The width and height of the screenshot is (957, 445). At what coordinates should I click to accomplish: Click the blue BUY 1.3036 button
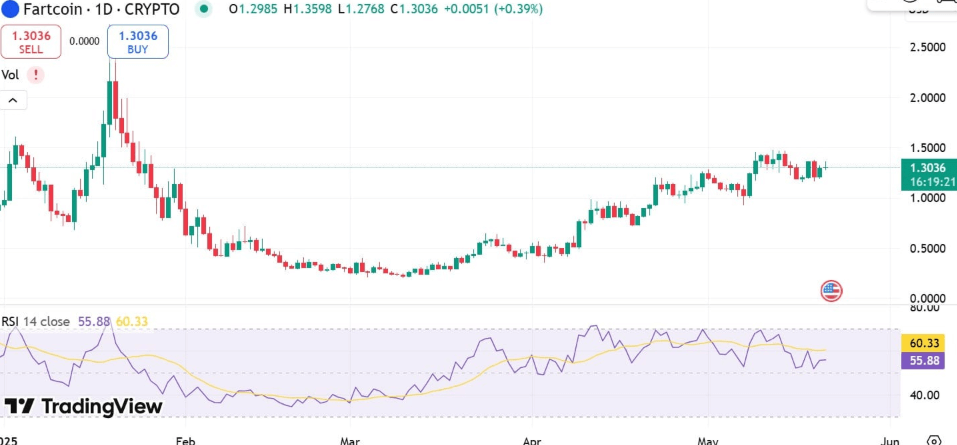point(138,42)
